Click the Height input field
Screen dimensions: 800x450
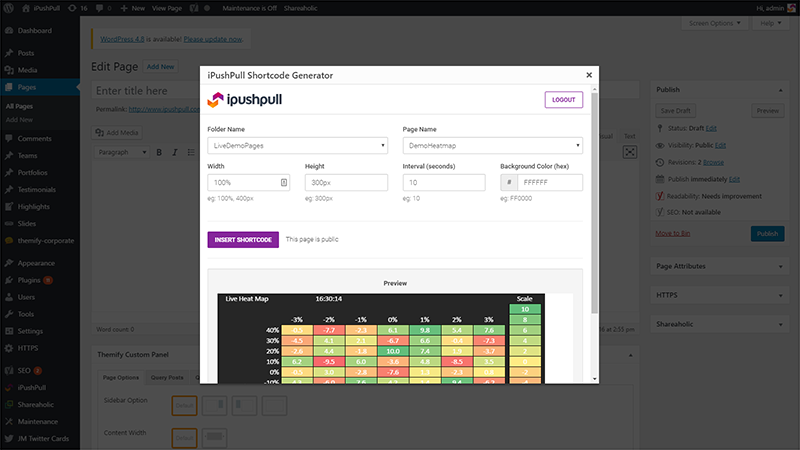click(346, 182)
